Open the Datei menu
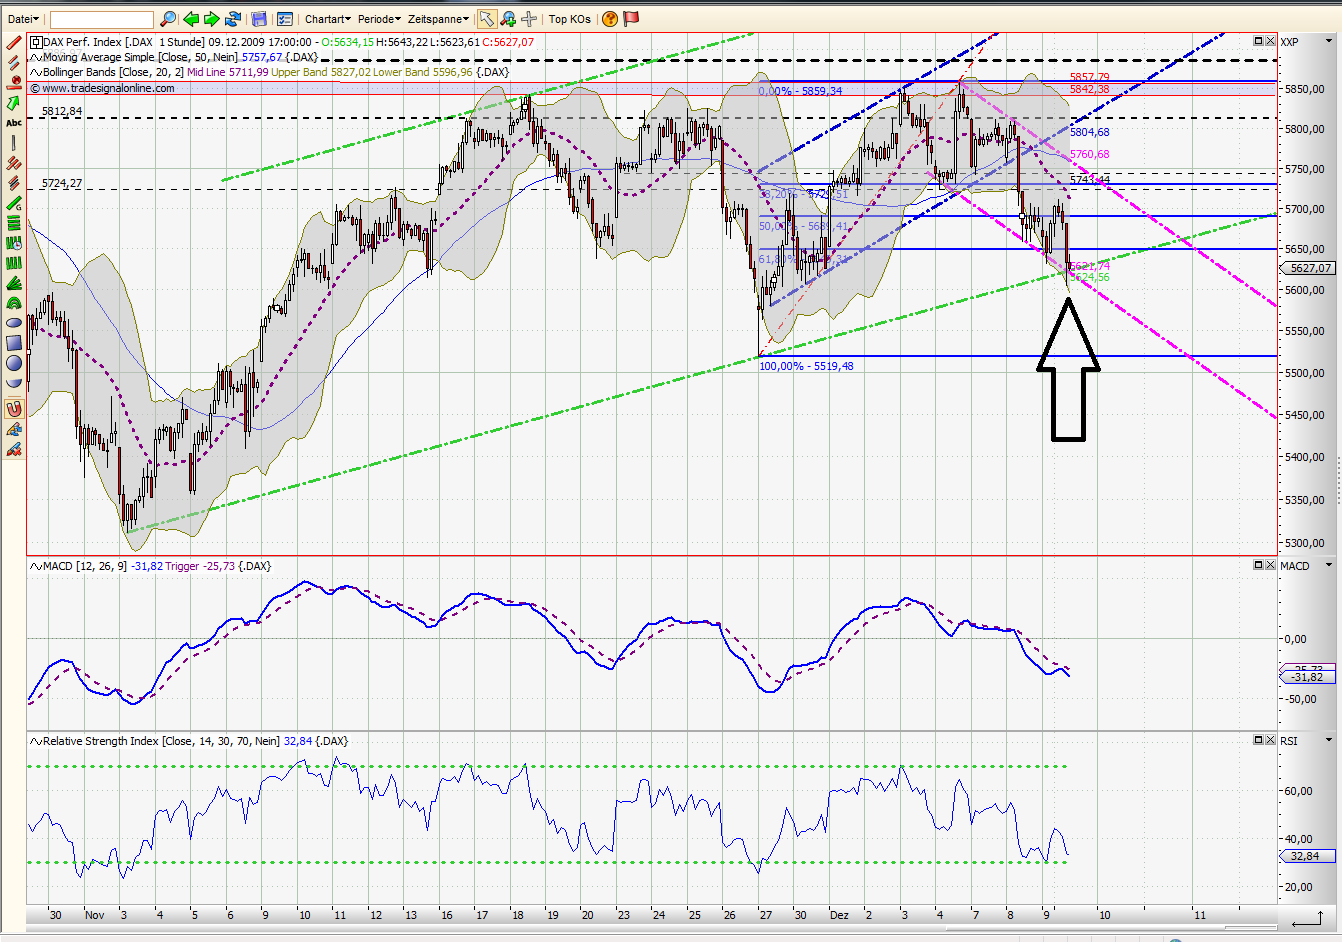The width and height of the screenshot is (1342, 942). tap(20, 18)
